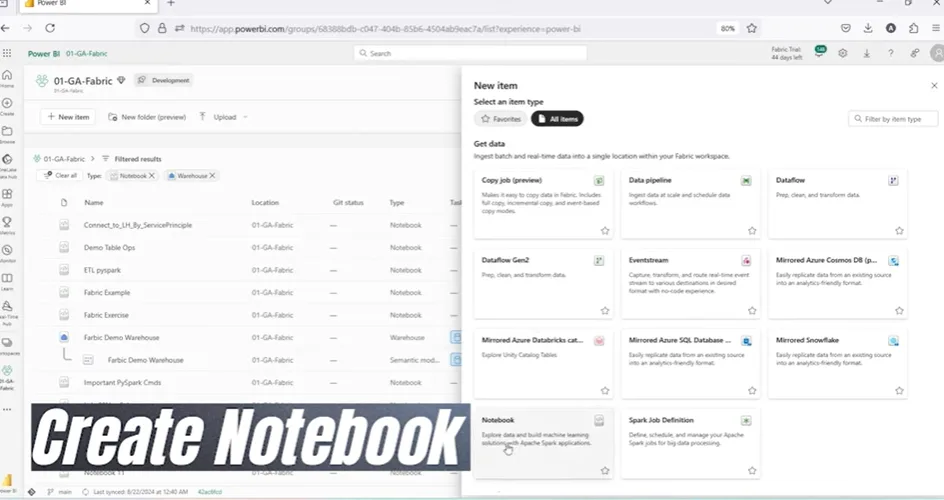
Task: Remove the Notebook type filter
Action: [x=152, y=176]
